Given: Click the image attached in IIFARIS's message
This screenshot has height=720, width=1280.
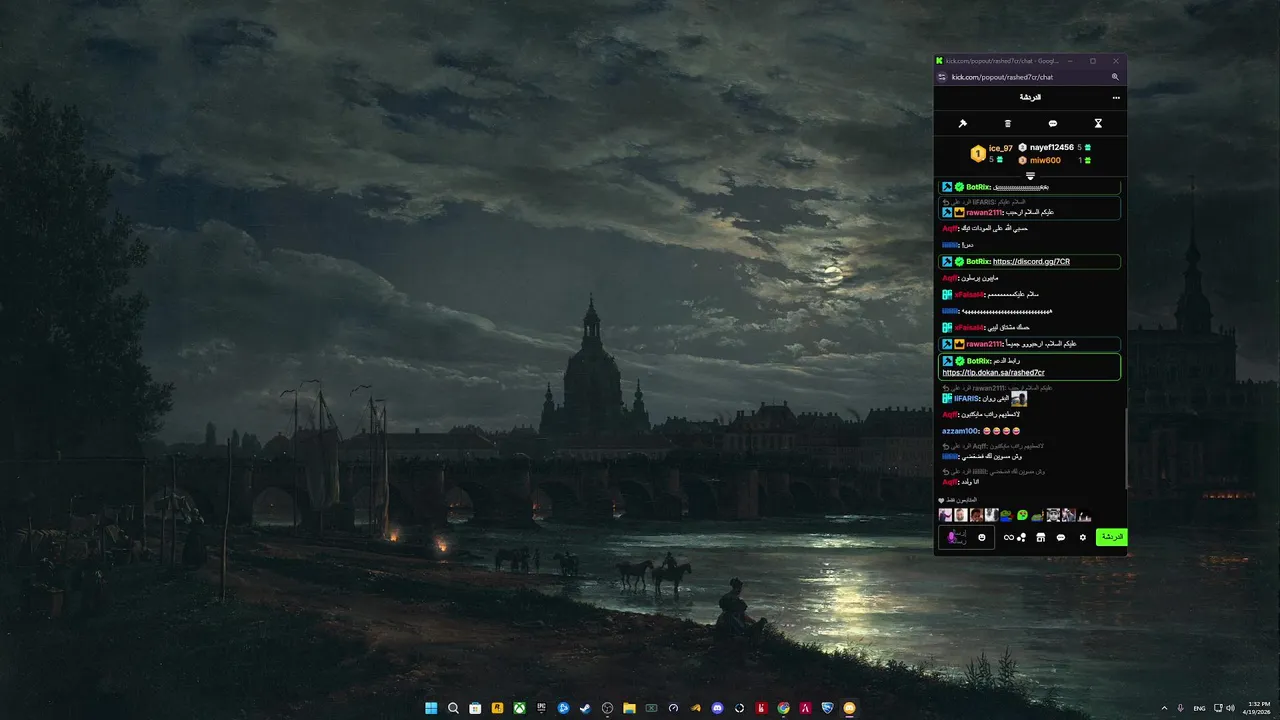Looking at the screenshot, I should (1019, 398).
